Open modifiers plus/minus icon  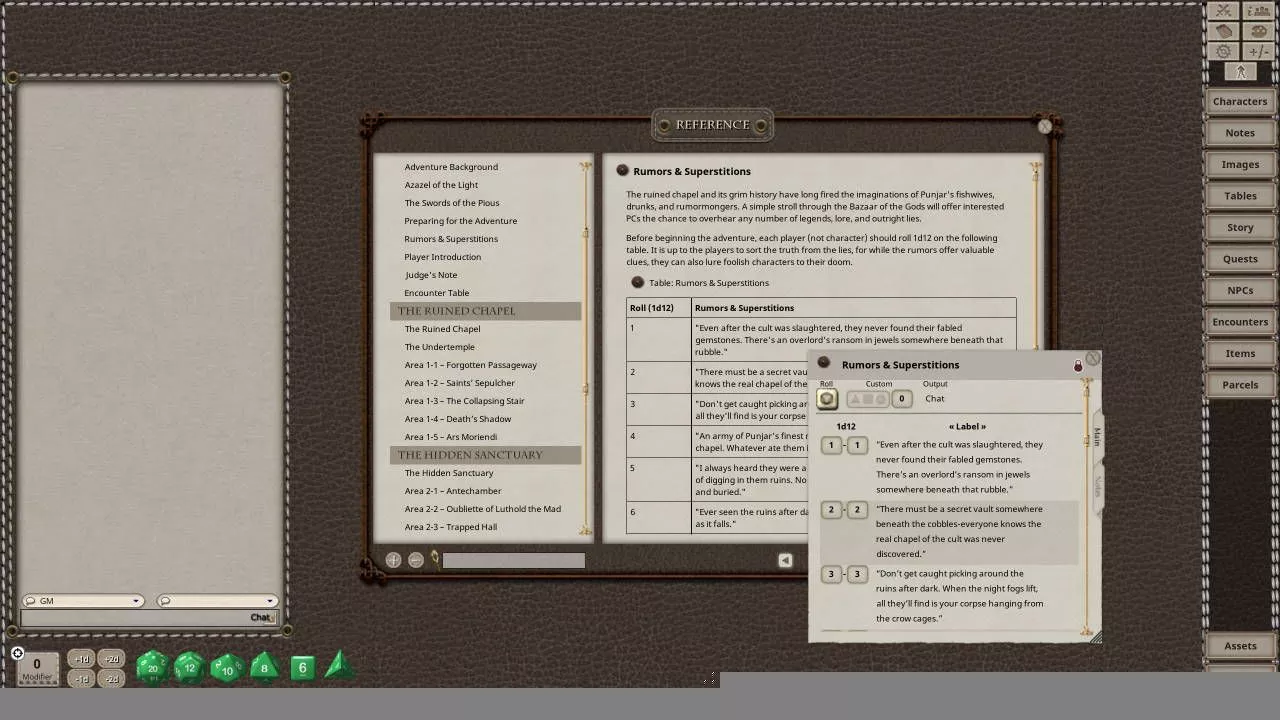pyautogui.click(x=1258, y=51)
